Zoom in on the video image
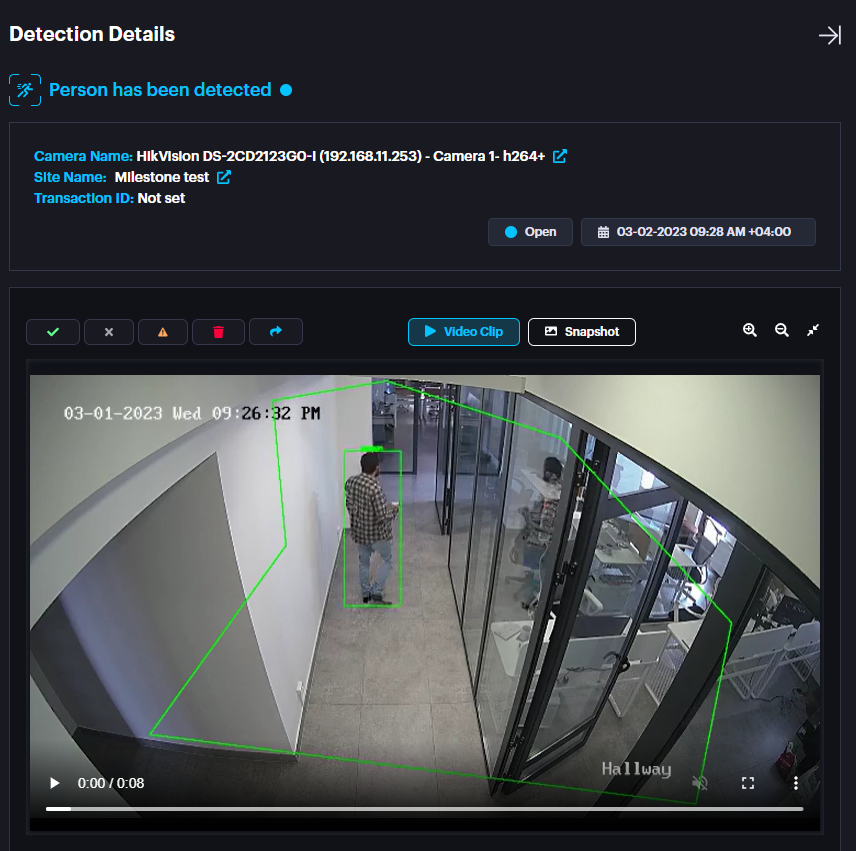Screen dimensions: 856x851 pos(750,330)
